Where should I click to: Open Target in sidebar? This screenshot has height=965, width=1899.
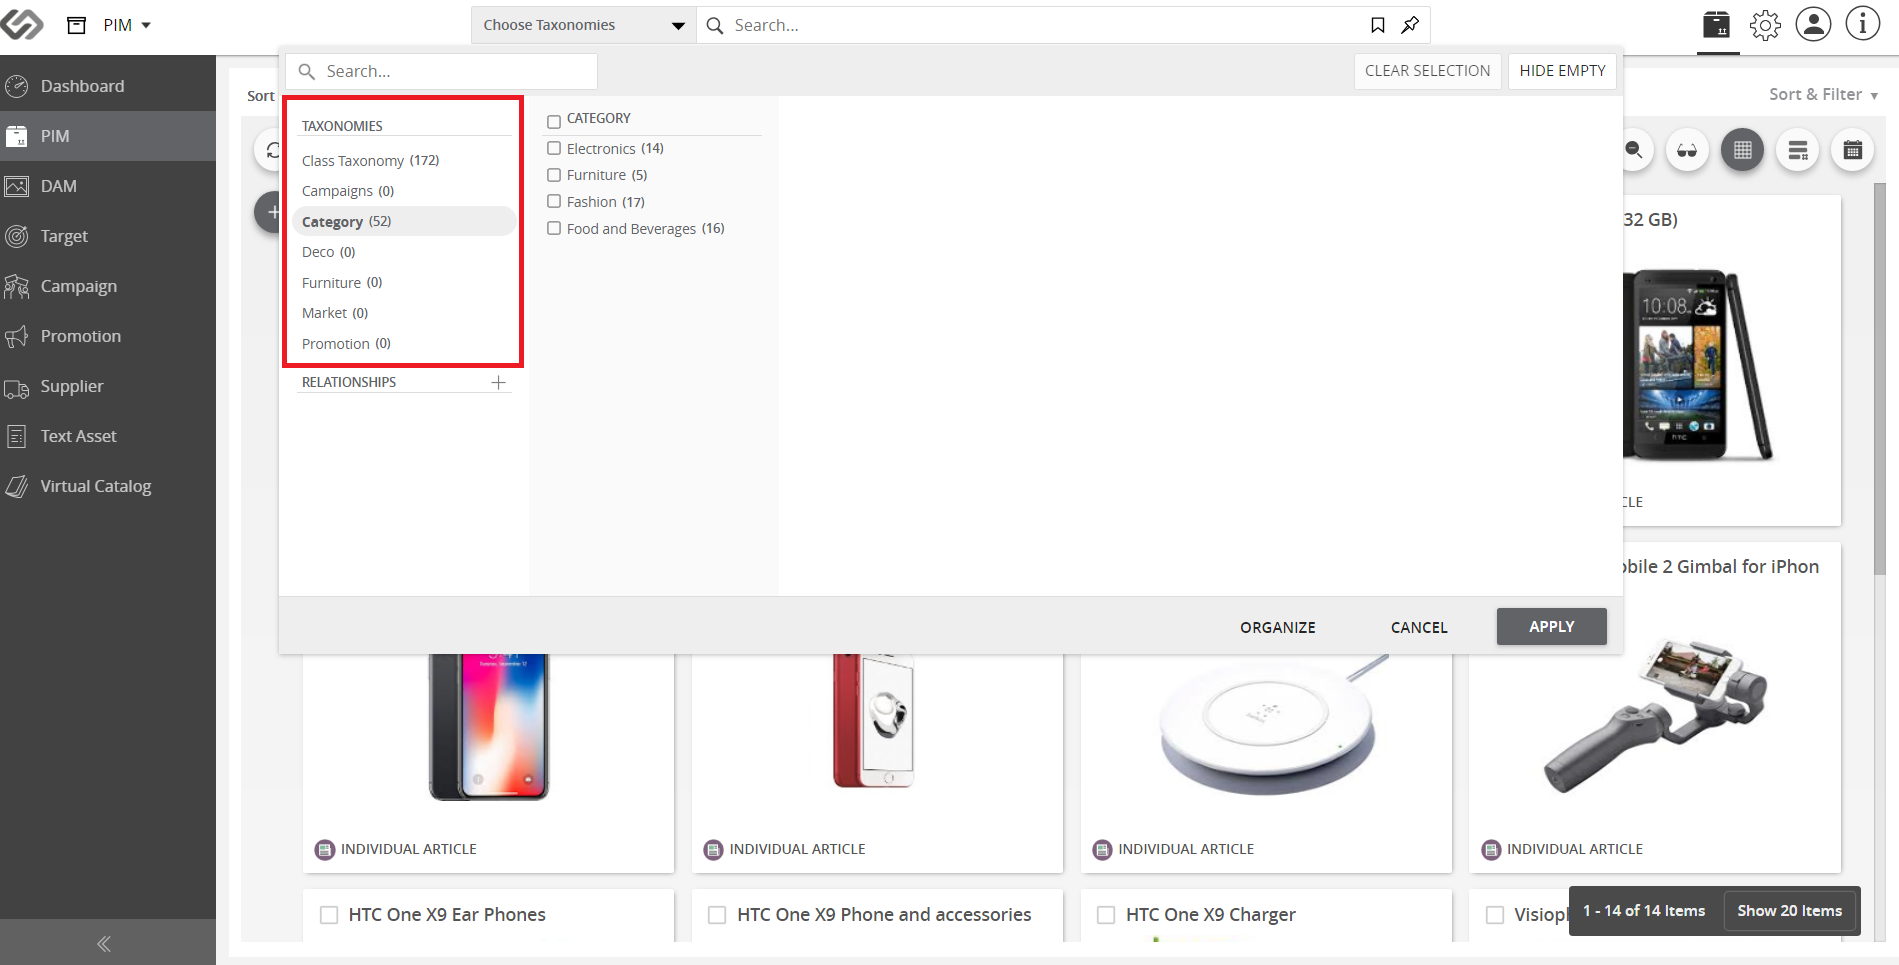[108, 236]
